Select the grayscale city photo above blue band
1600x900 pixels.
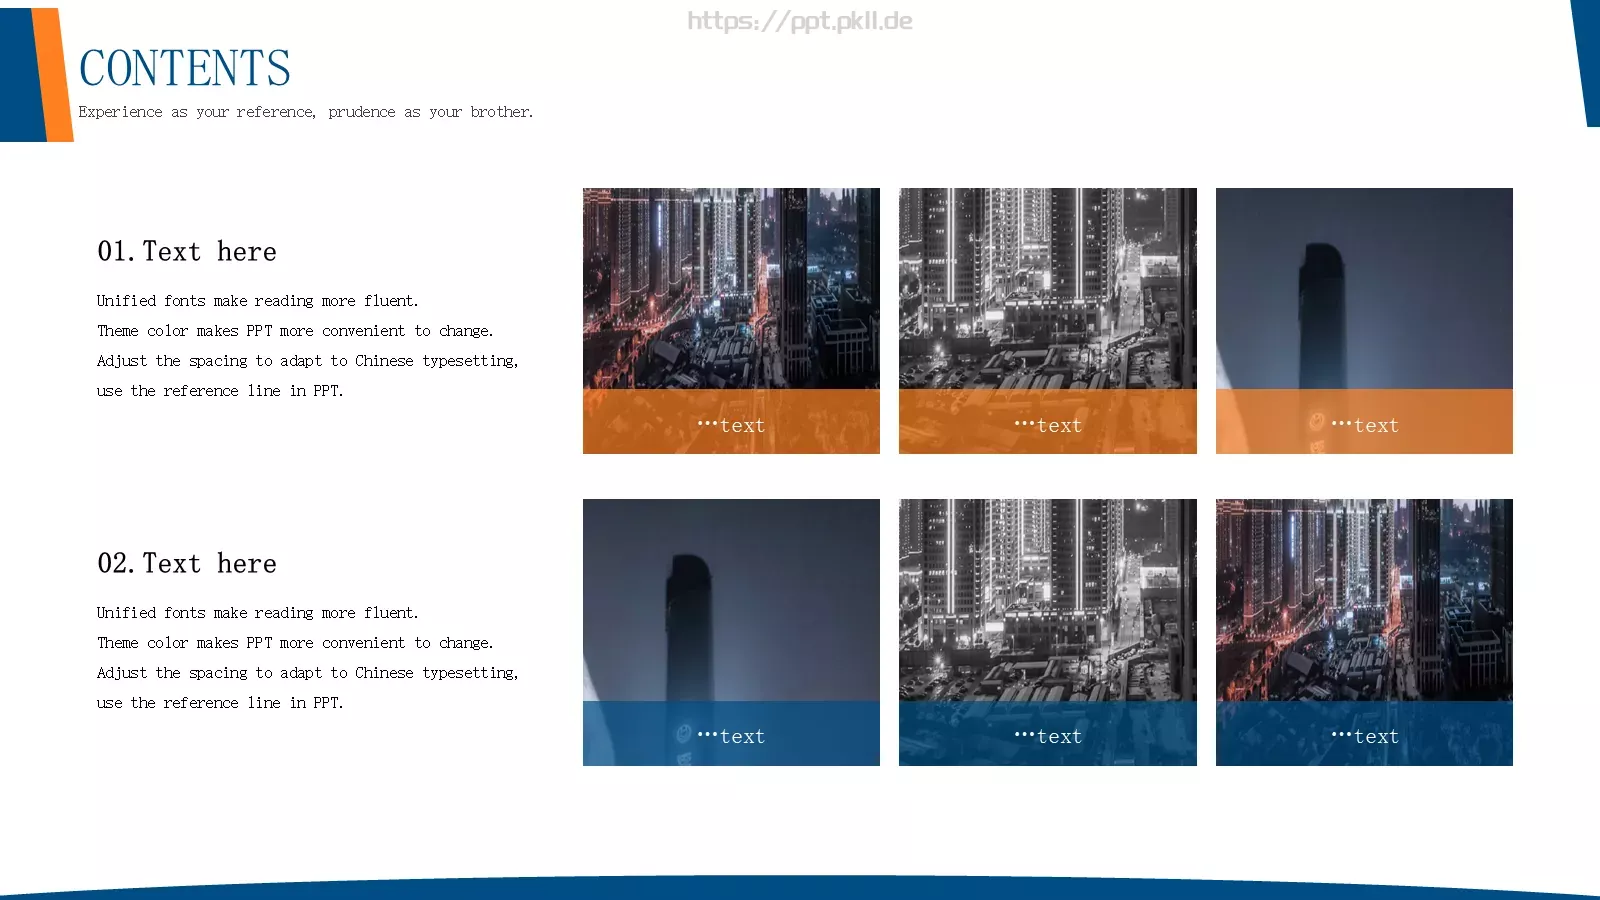point(1047,600)
